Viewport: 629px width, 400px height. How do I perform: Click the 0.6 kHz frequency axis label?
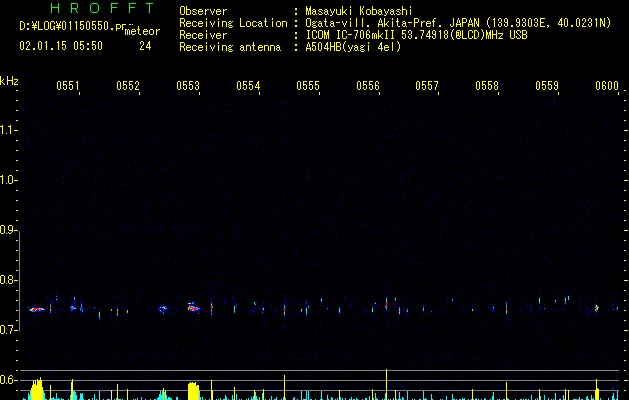pyautogui.click(x=8, y=380)
